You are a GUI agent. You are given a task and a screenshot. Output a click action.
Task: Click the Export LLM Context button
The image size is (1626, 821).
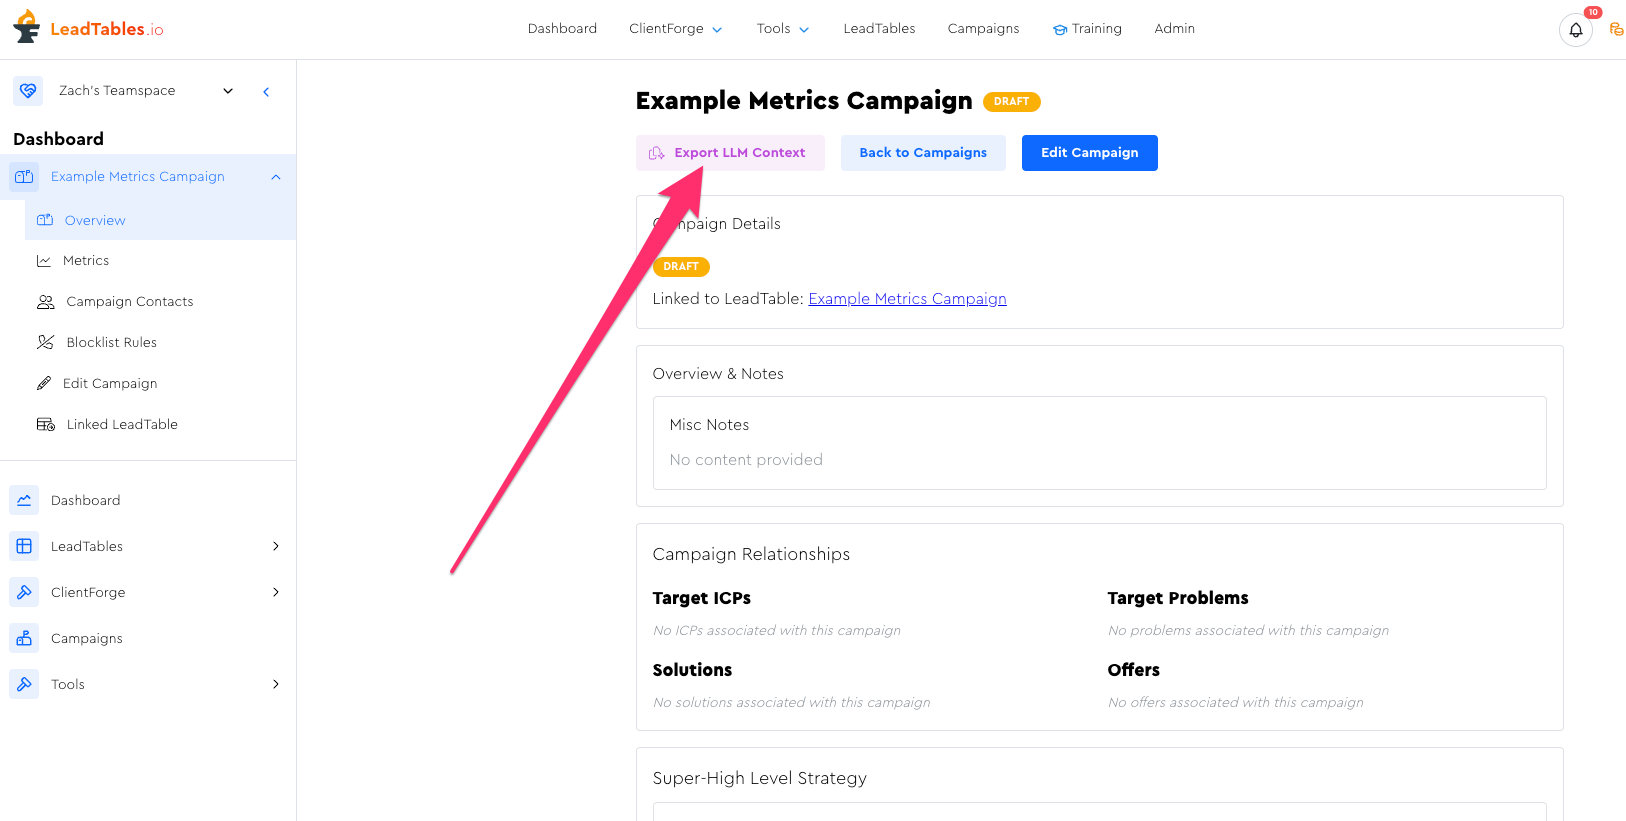[730, 153]
